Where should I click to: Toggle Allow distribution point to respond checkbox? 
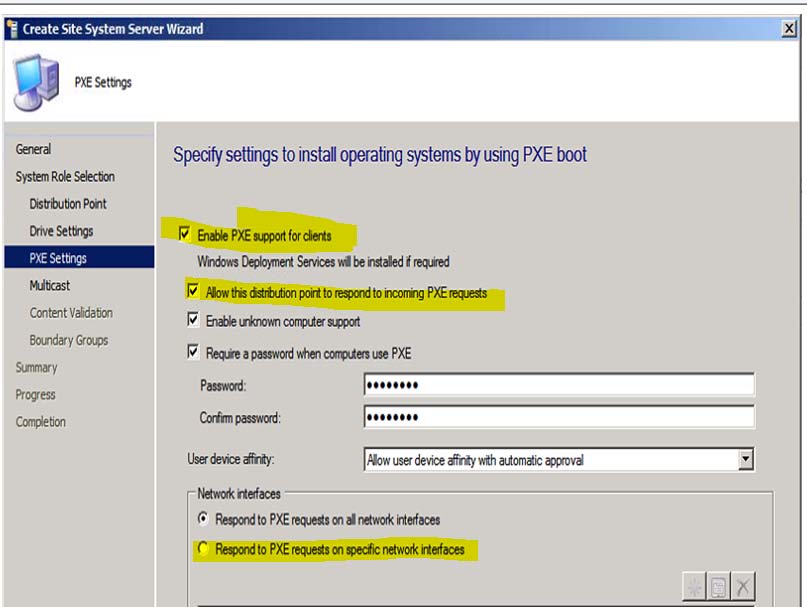(x=193, y=291)
